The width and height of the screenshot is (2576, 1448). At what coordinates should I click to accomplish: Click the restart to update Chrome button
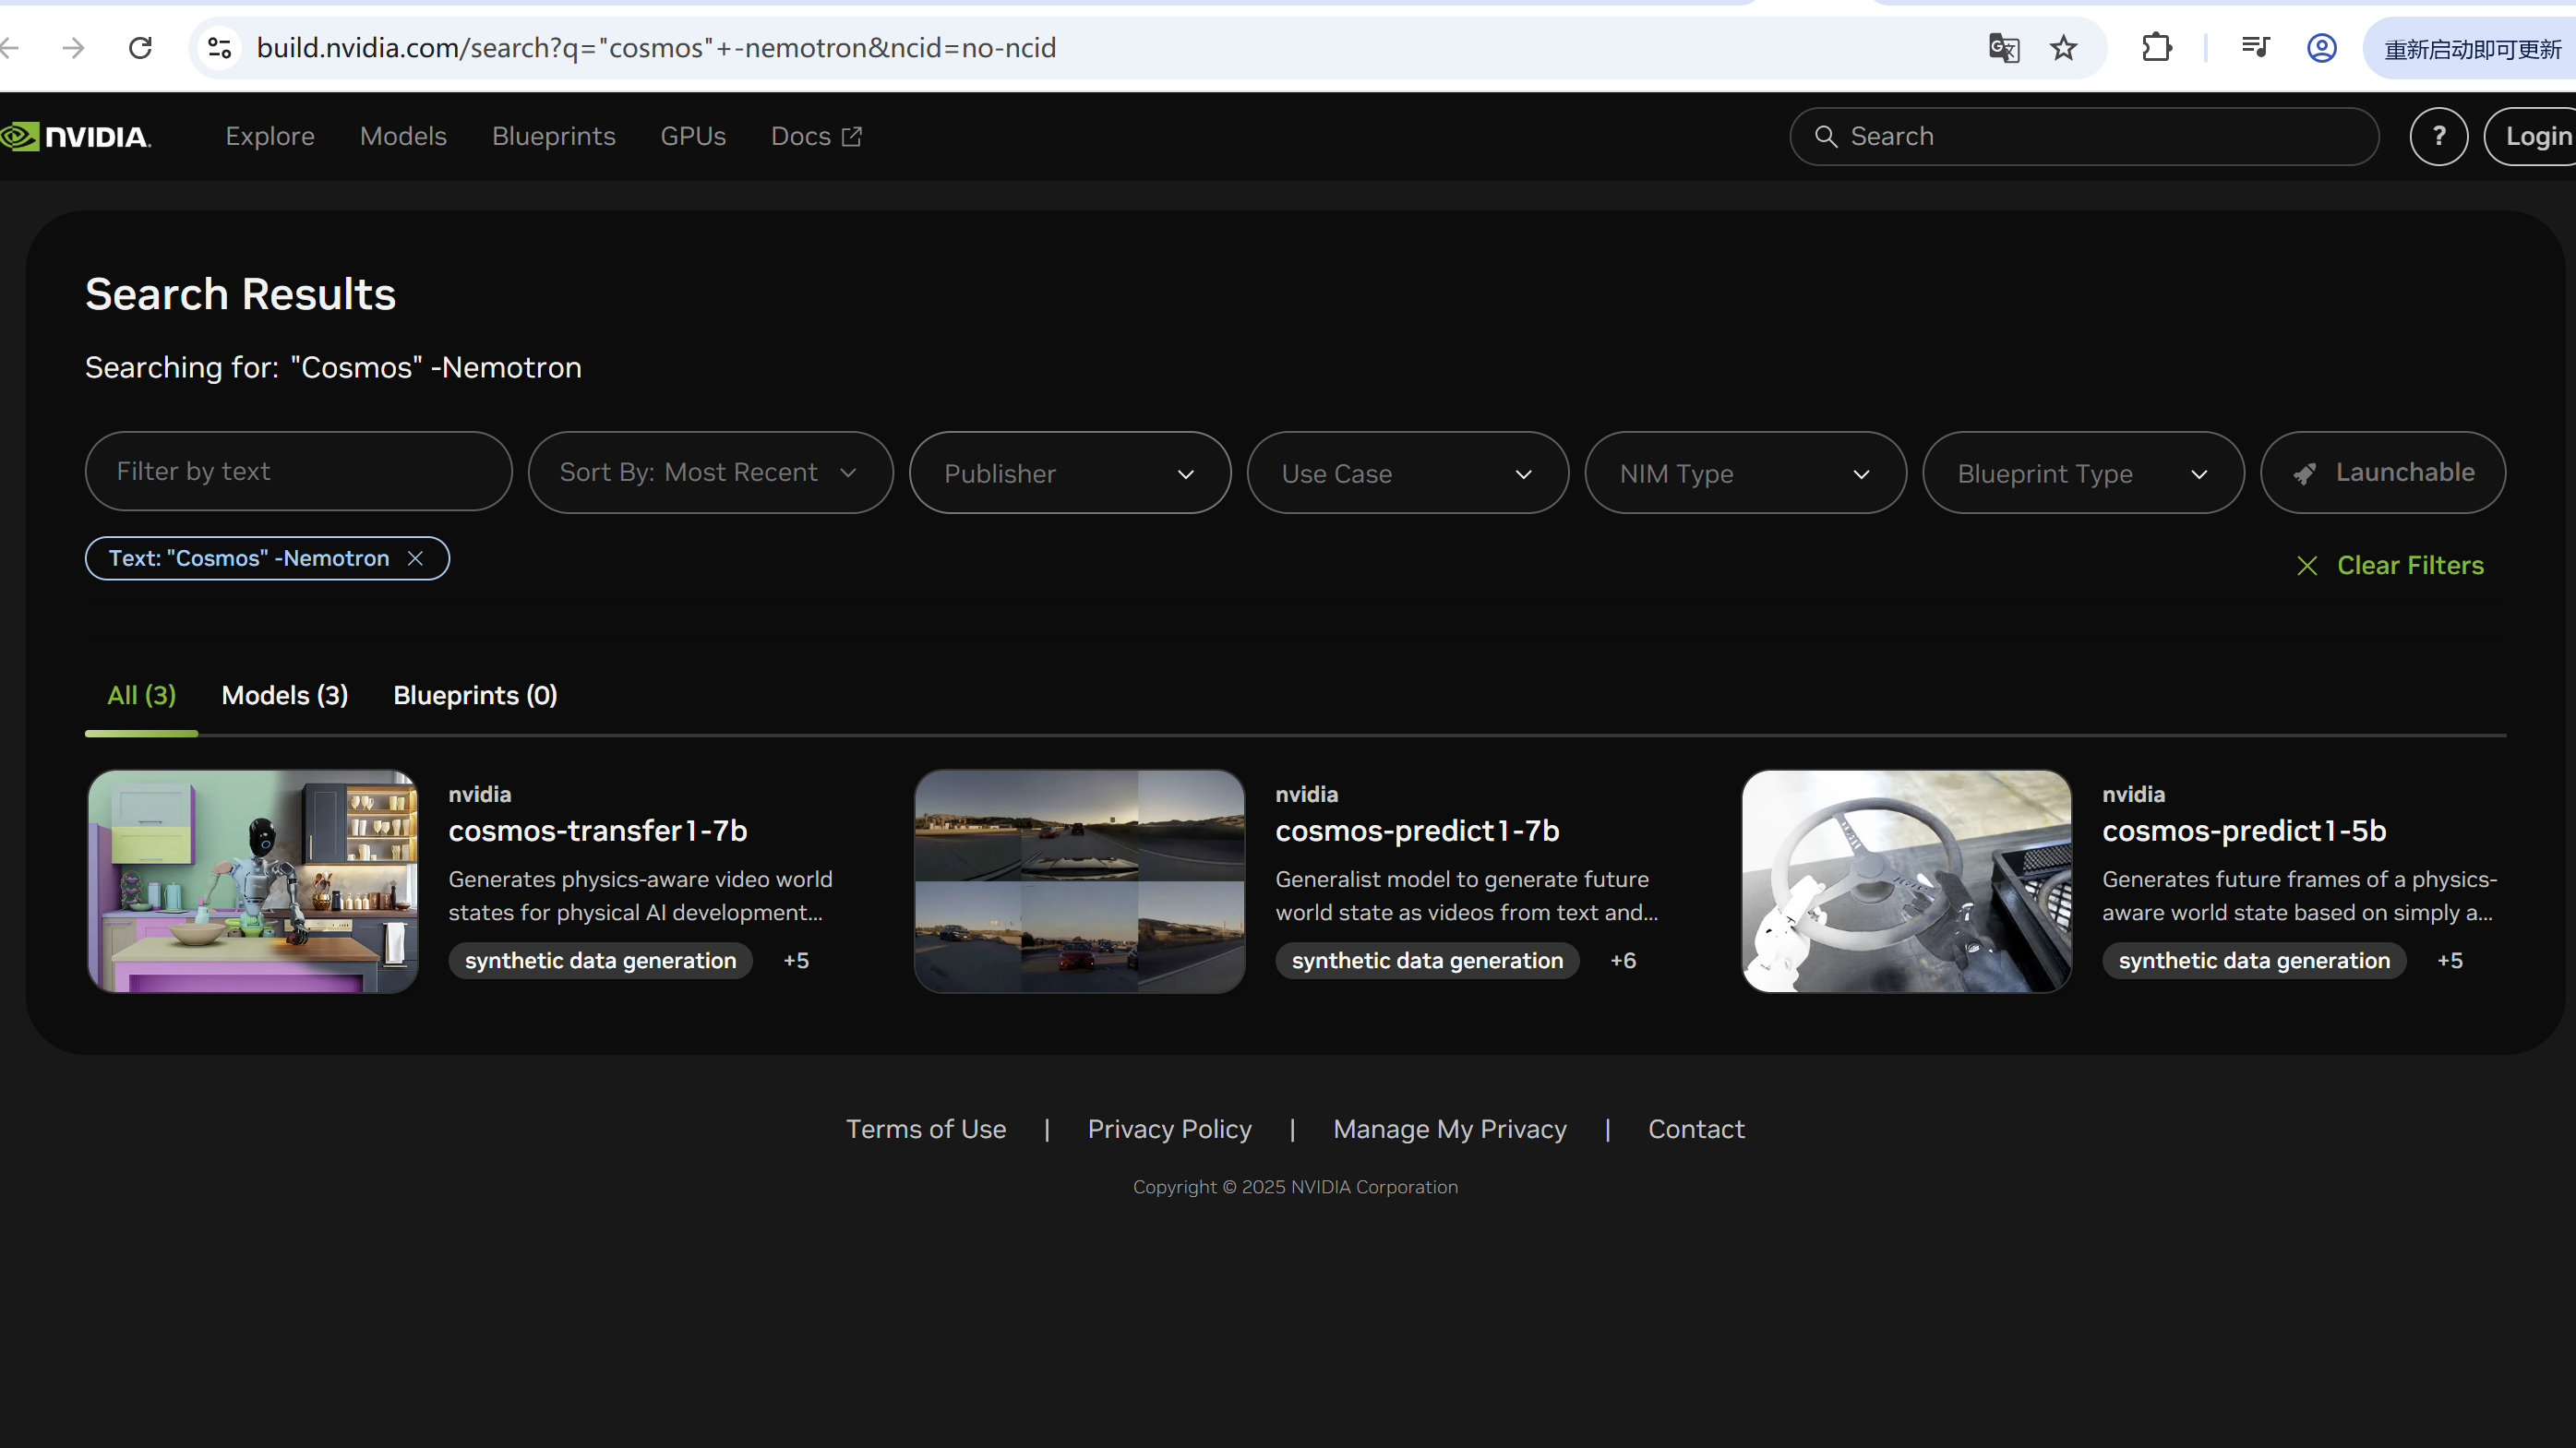point(2471,48)
